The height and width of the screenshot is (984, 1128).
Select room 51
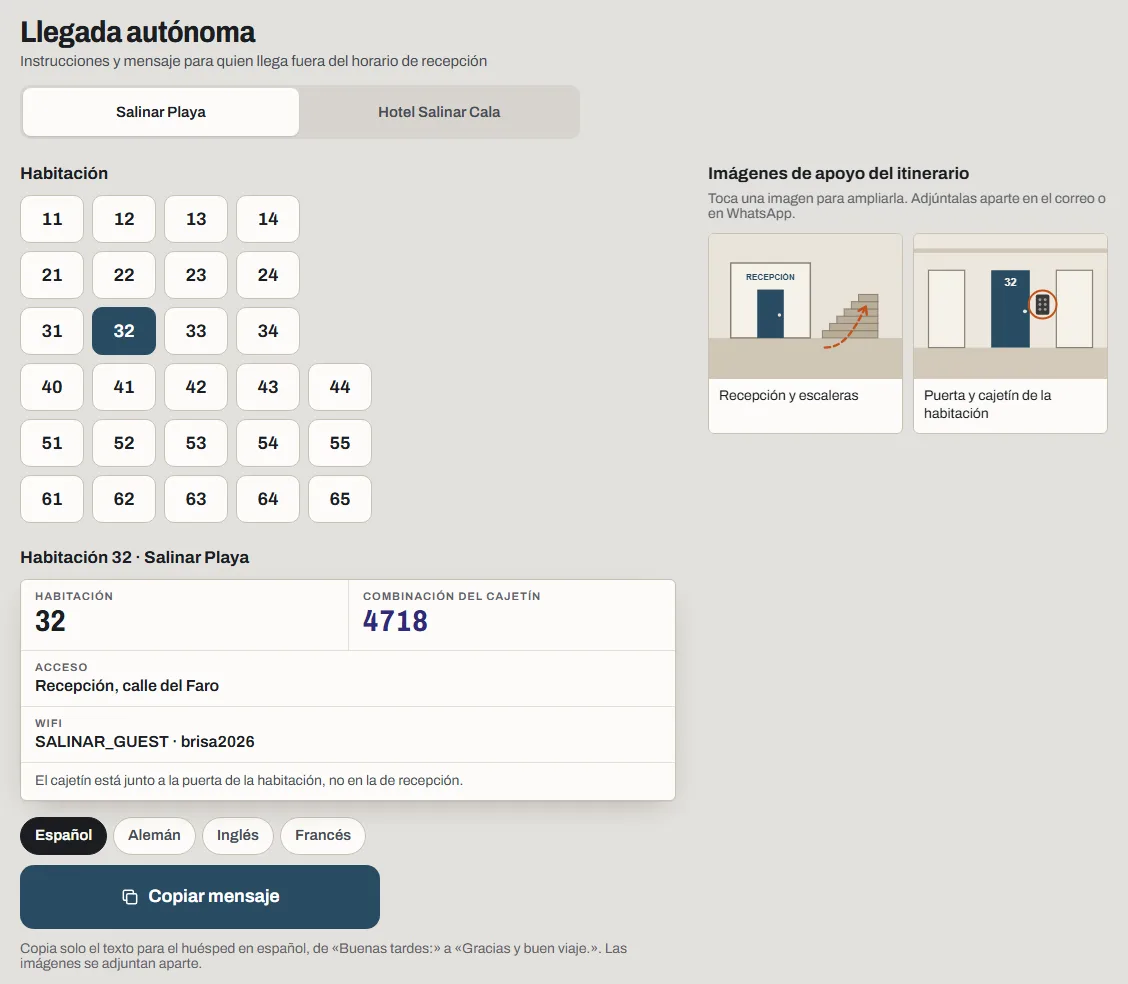click(x=52, y=443)
